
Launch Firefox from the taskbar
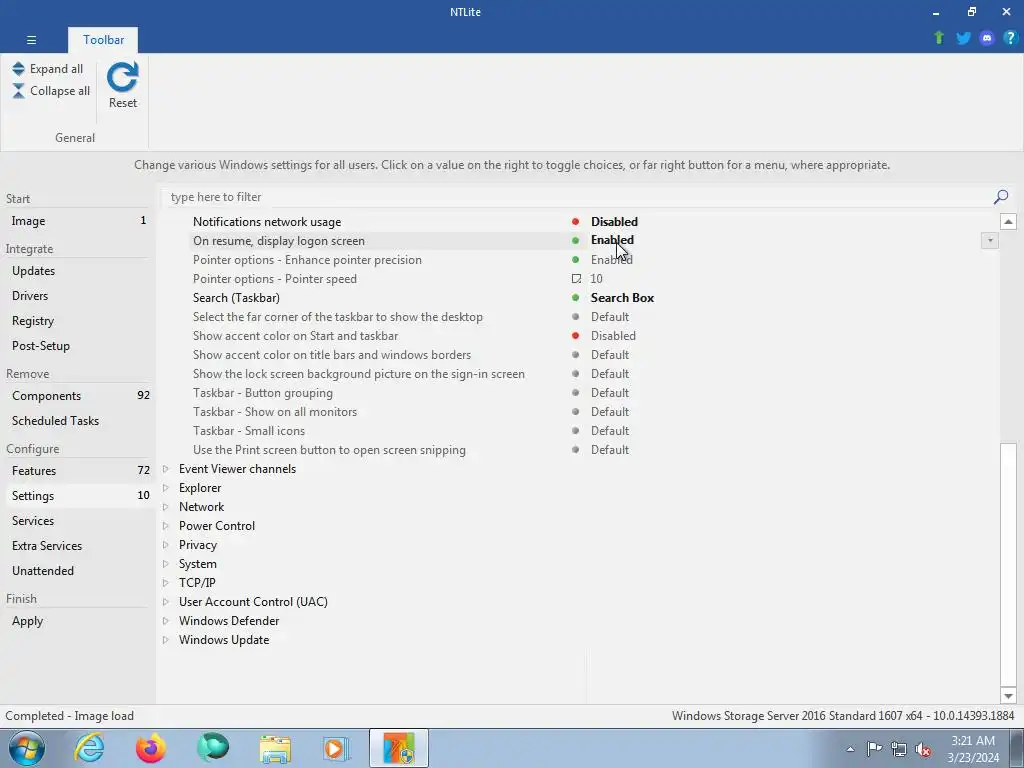[x=151, y=748]
